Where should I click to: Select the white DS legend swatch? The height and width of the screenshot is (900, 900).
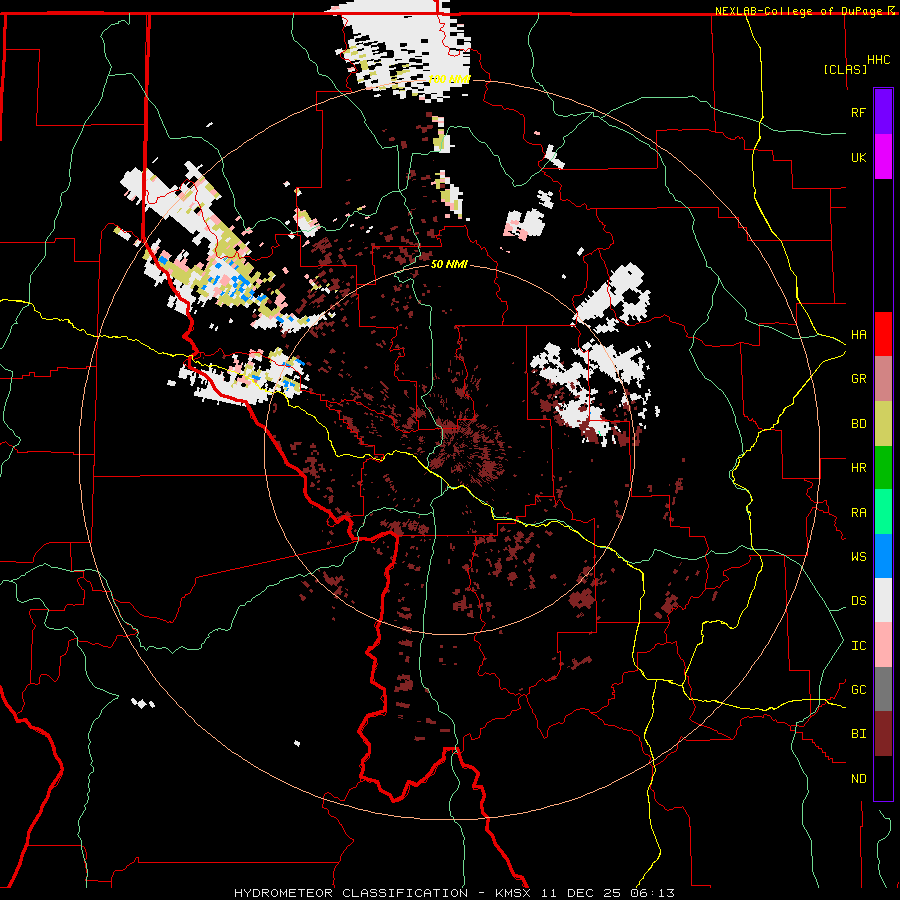883,600
